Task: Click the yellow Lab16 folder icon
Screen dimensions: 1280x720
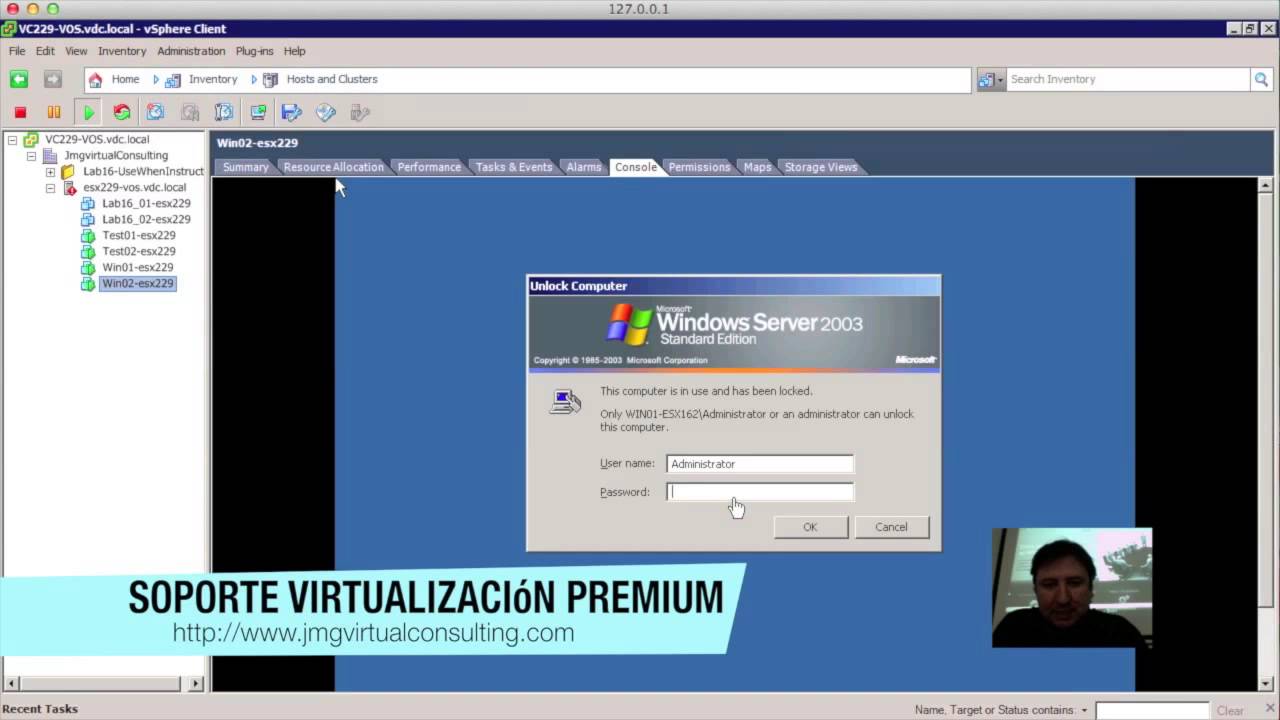Action: coord(68,172)
